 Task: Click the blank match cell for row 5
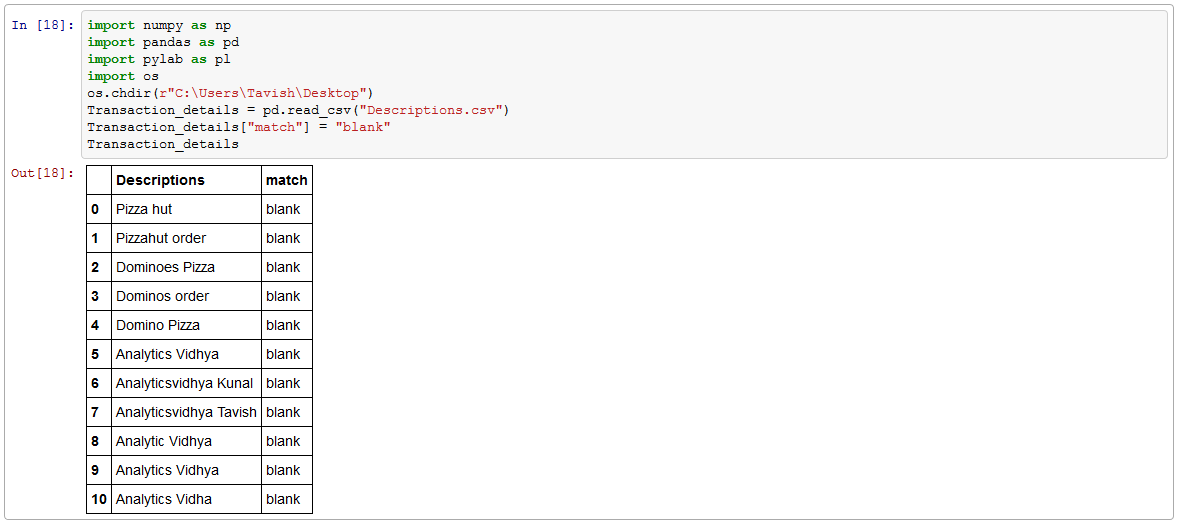tap(283, 354)
